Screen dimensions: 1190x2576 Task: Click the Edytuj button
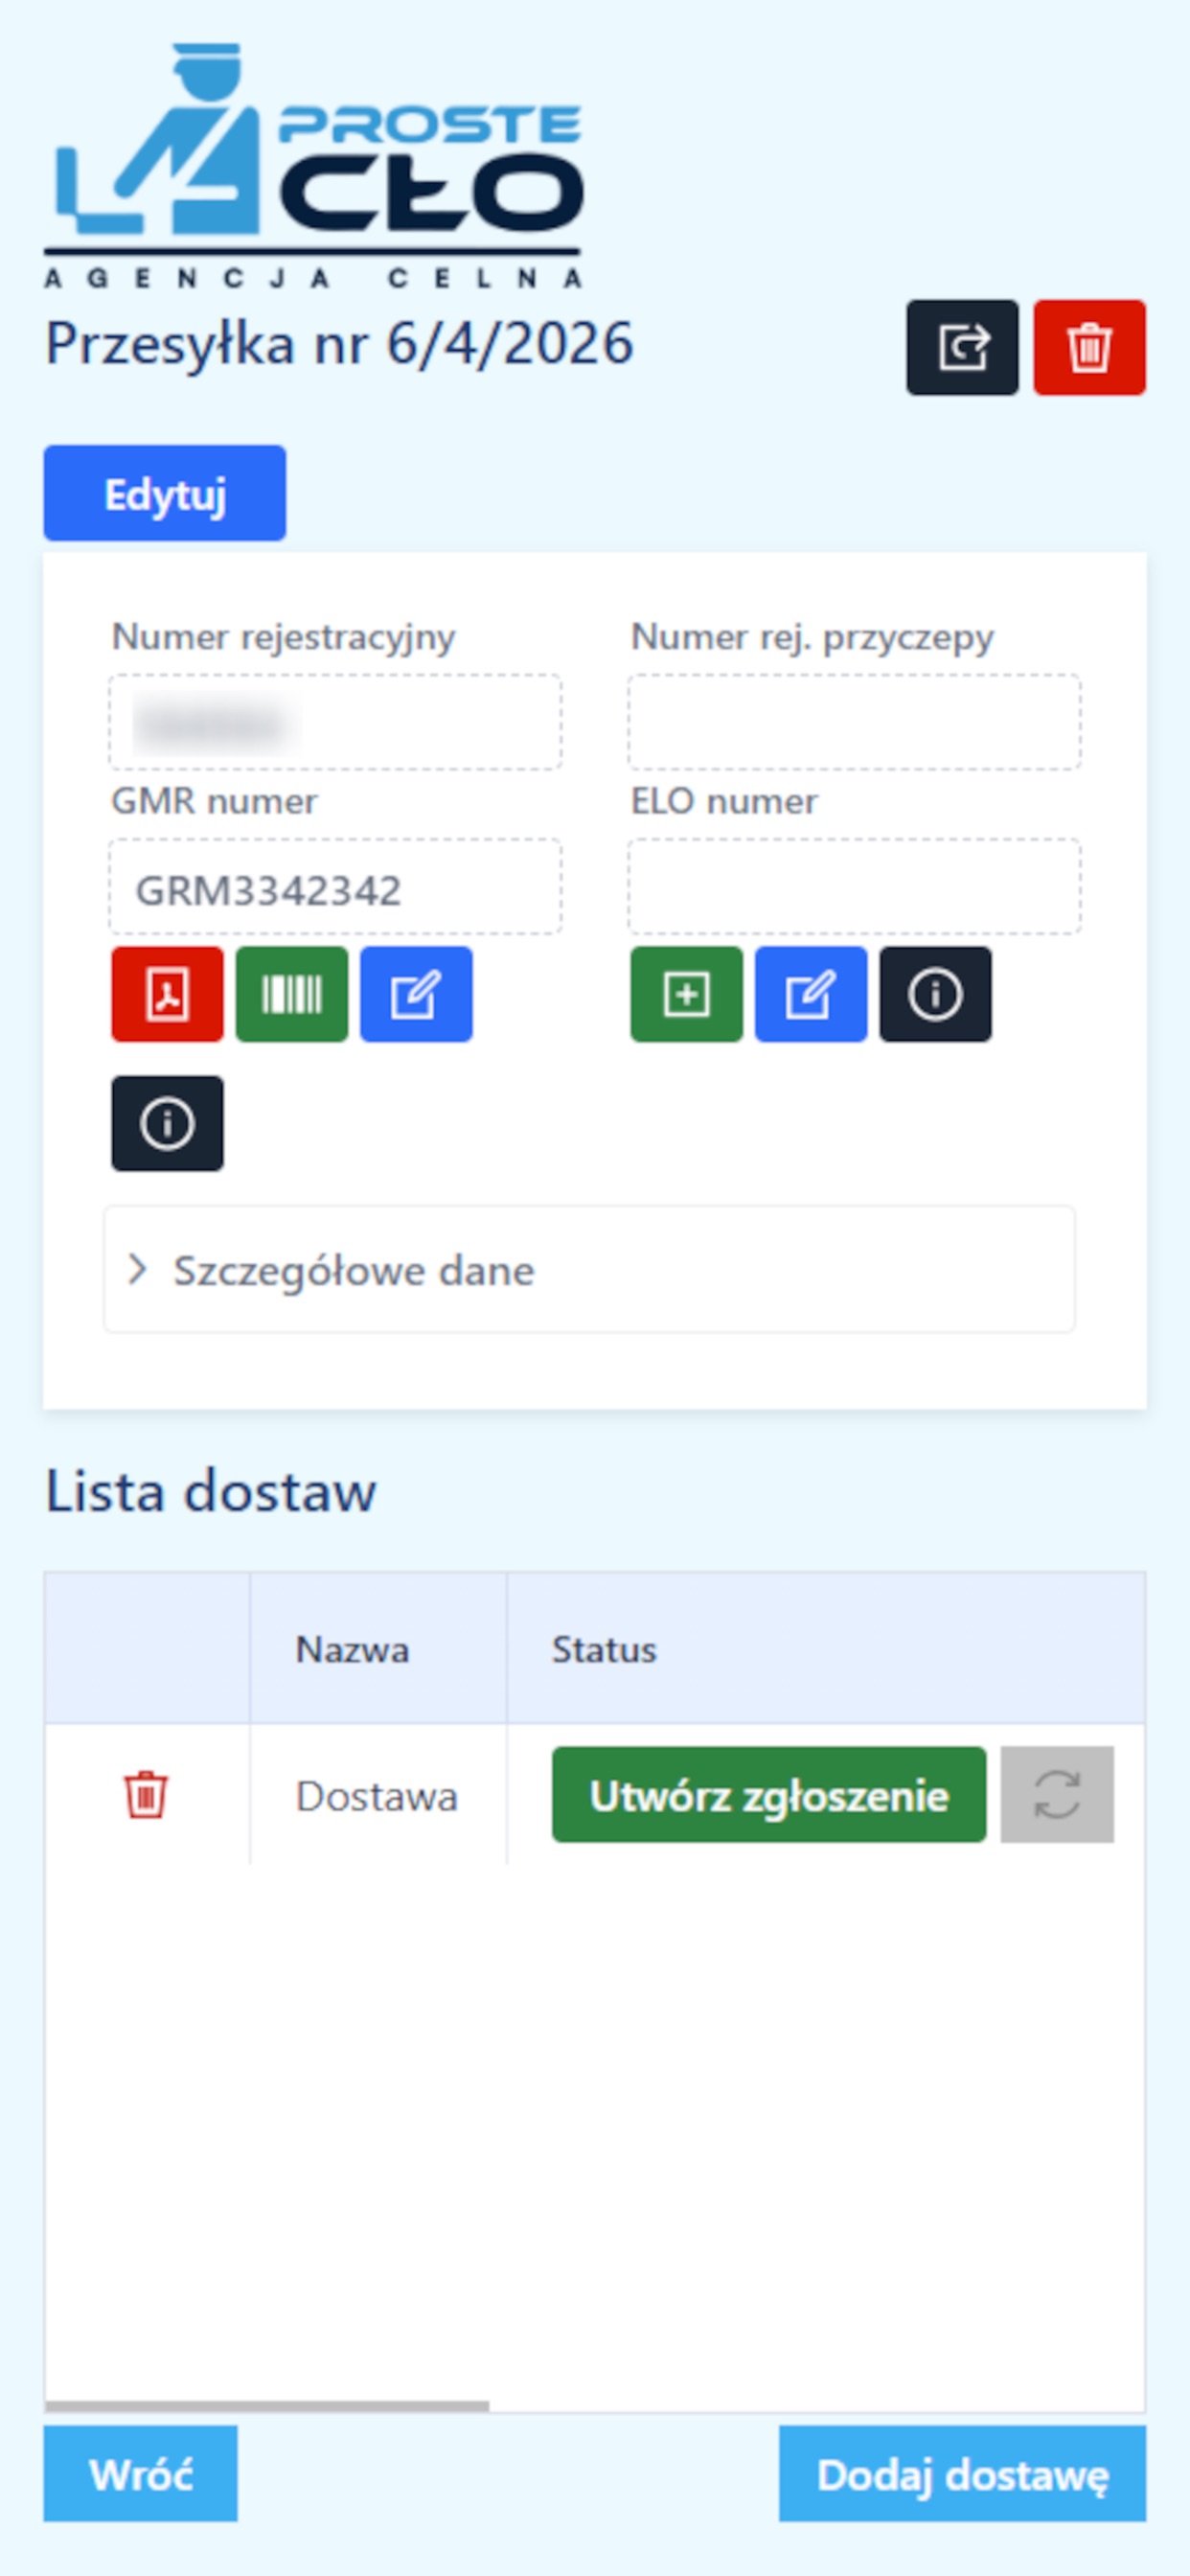click(x=165, y=493)
